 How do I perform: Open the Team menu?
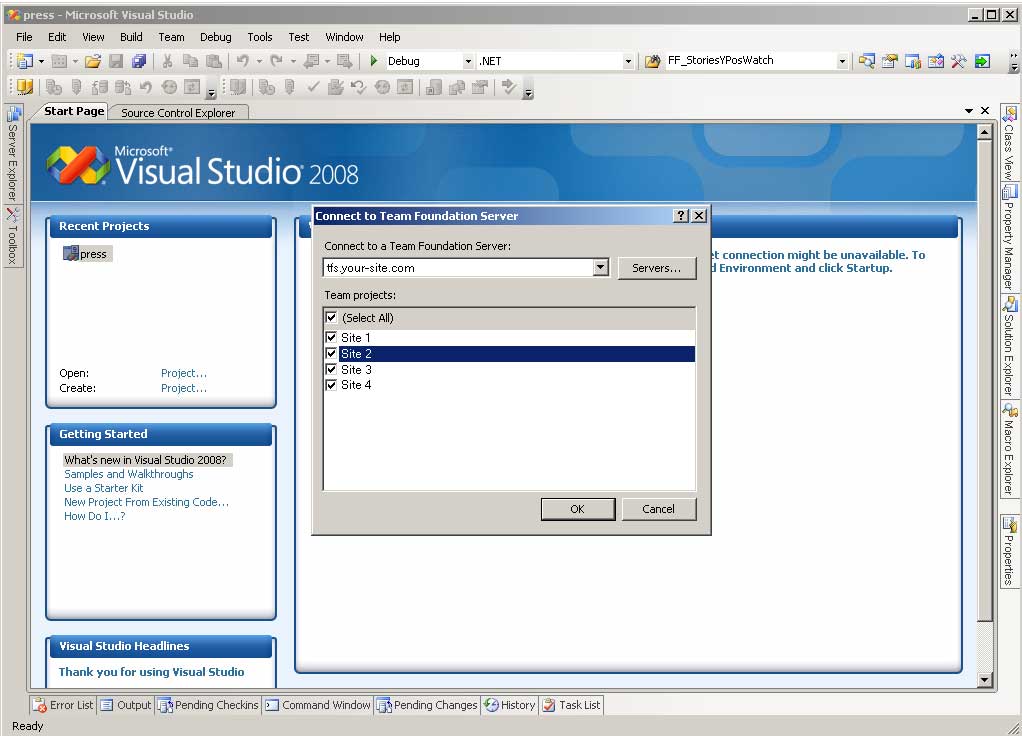171,37
